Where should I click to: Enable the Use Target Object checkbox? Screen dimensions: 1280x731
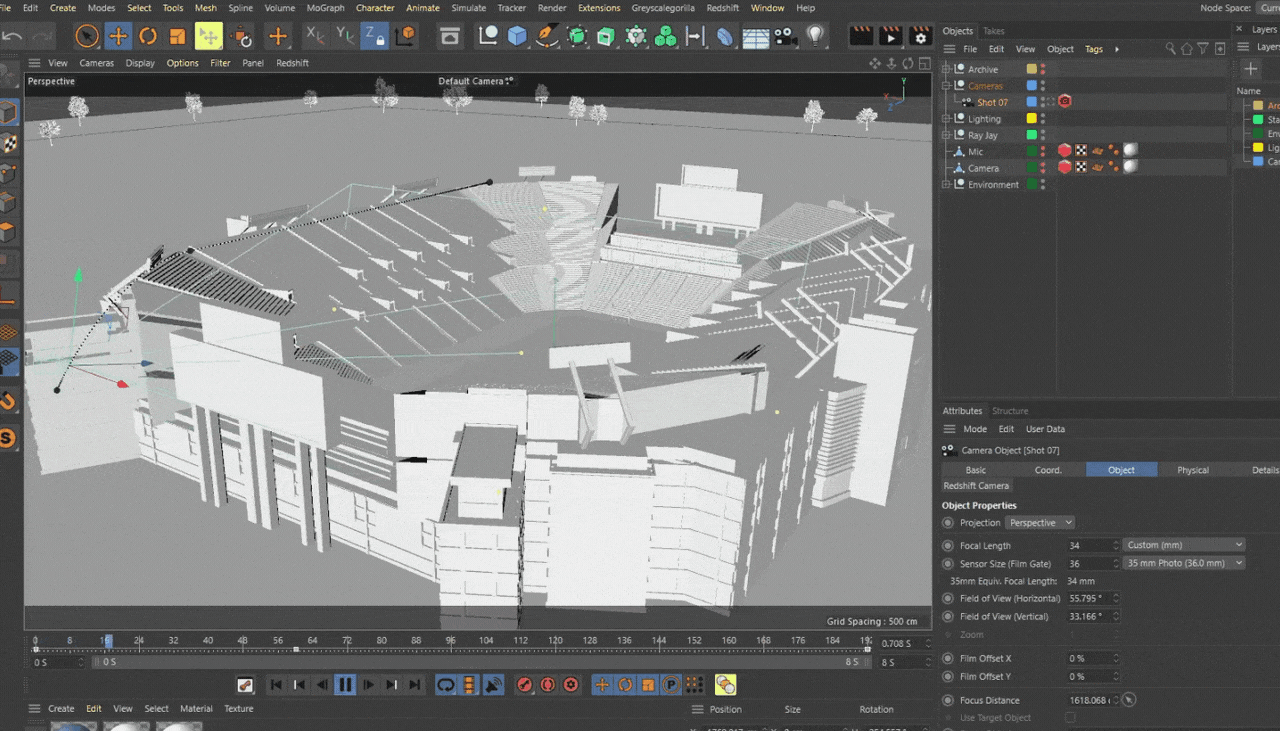pos(1071,718)
